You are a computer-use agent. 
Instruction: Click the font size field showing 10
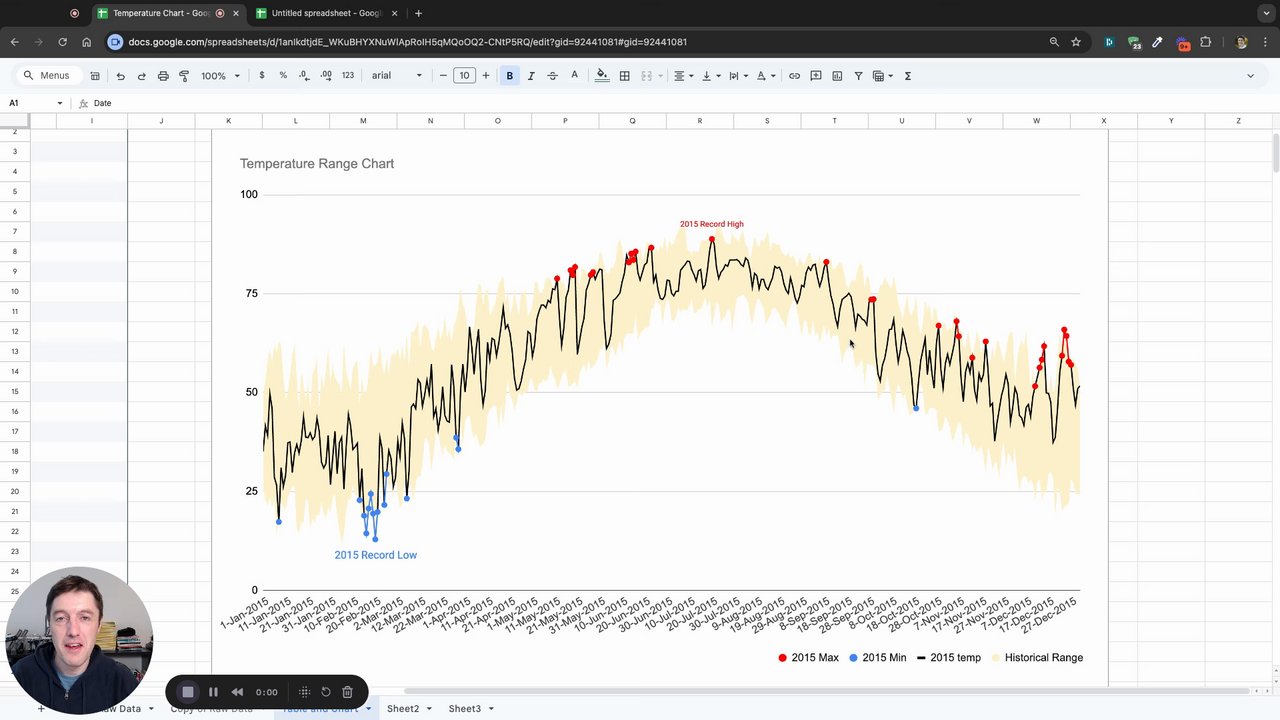tap(464, 76)
